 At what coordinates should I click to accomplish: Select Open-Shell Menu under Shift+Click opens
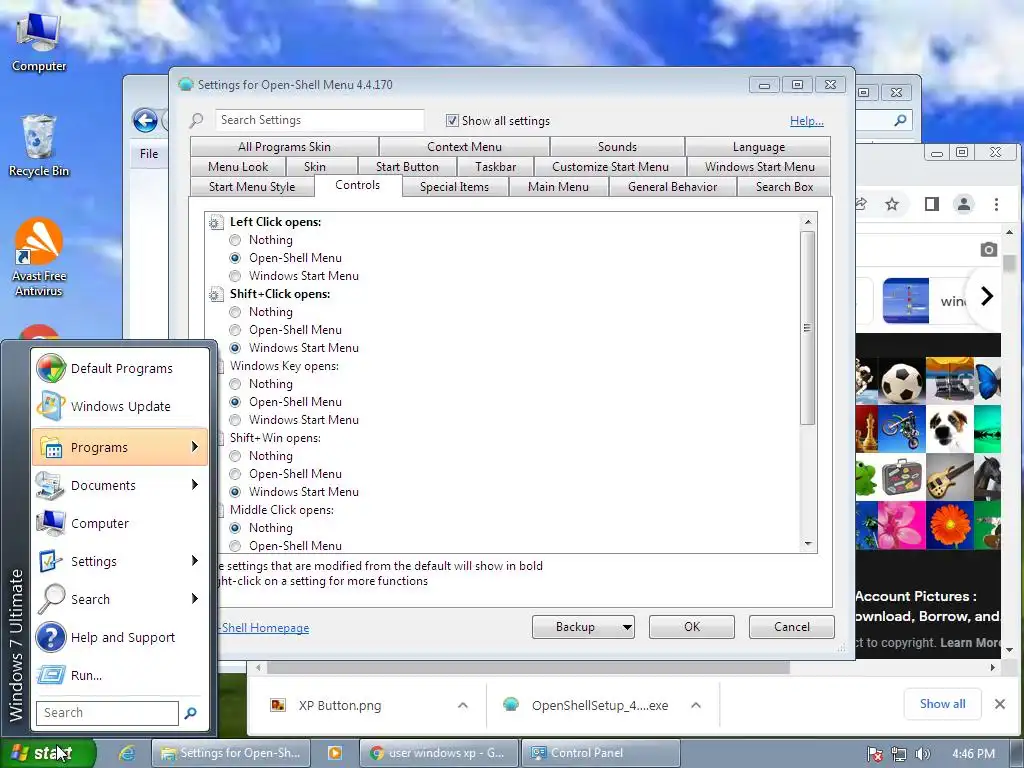[x=235, y=330]
